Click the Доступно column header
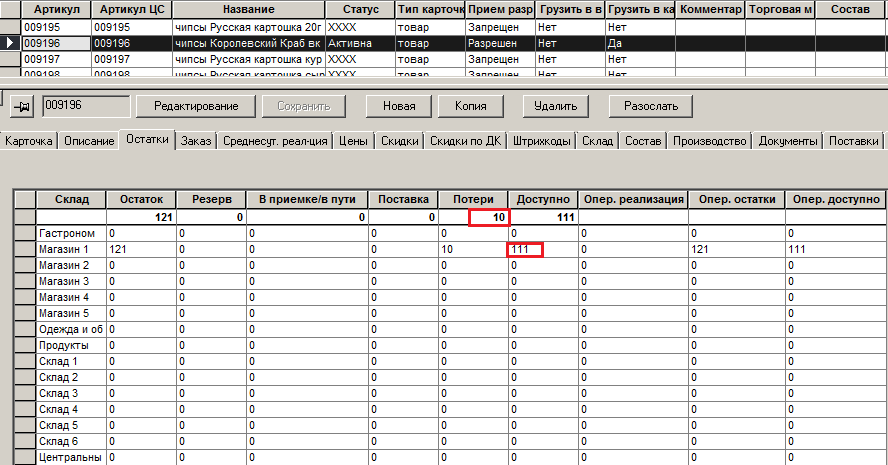888x465 pixels. (x=543, y=199)
